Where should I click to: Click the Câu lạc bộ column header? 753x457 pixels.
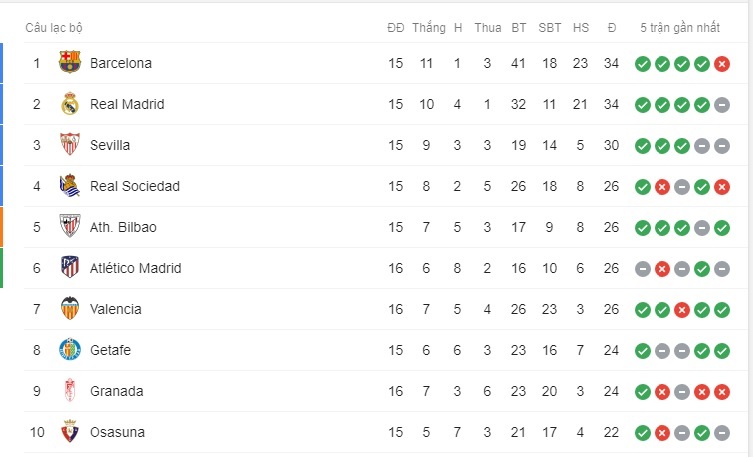point(54,28)
